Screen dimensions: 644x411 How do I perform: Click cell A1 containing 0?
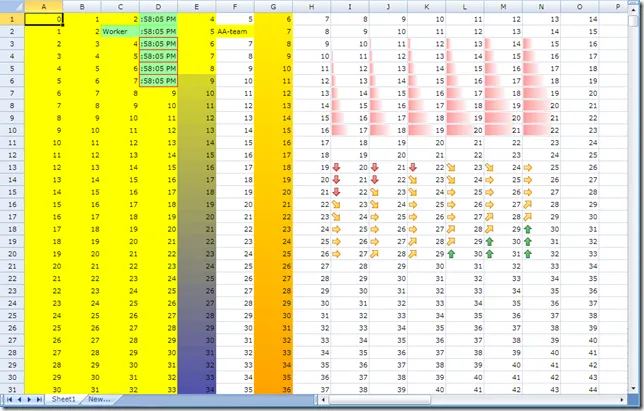pos(44,19)
